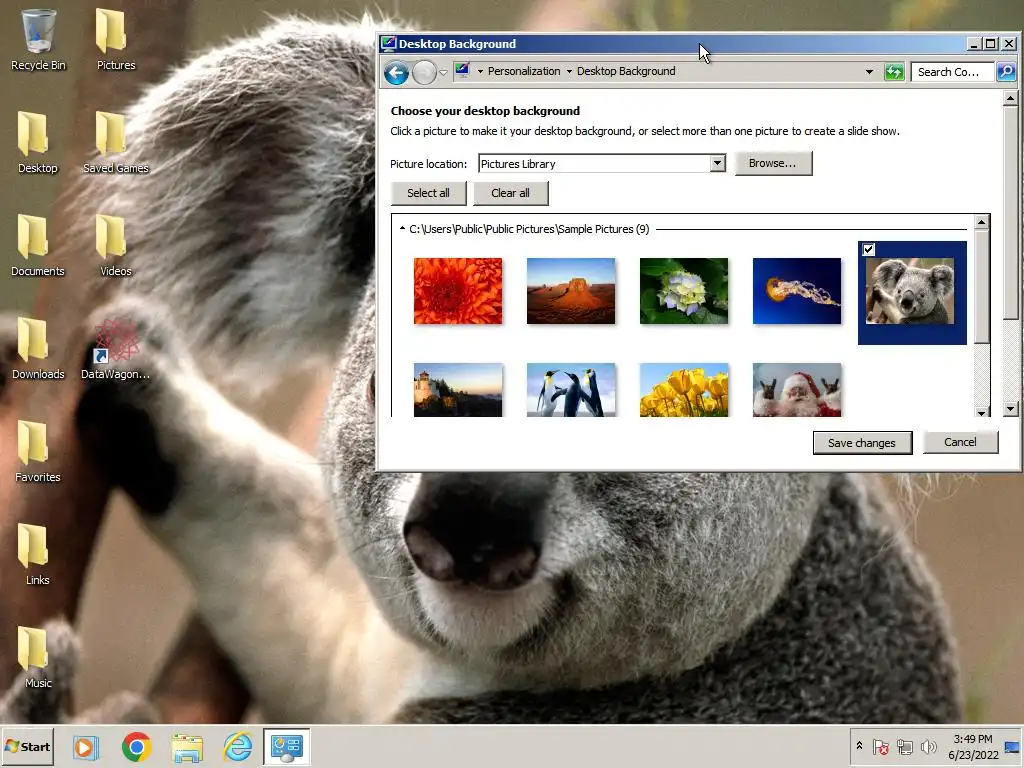
Task: Click the picture list scroll up arrow
Action: (x=982, y=223)
